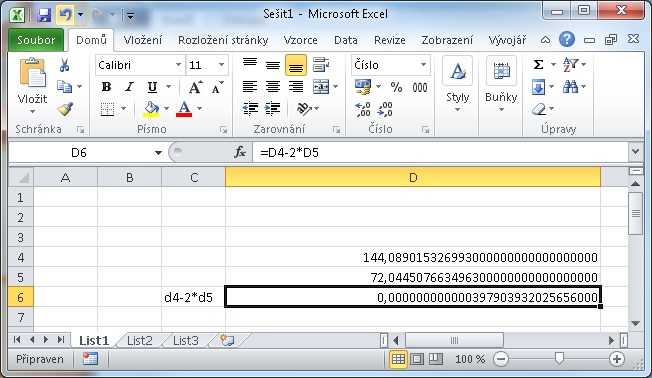The height and width of the screenshot is (378, 652).
Task: Open the Soubor tab
Action: [36, 40]
